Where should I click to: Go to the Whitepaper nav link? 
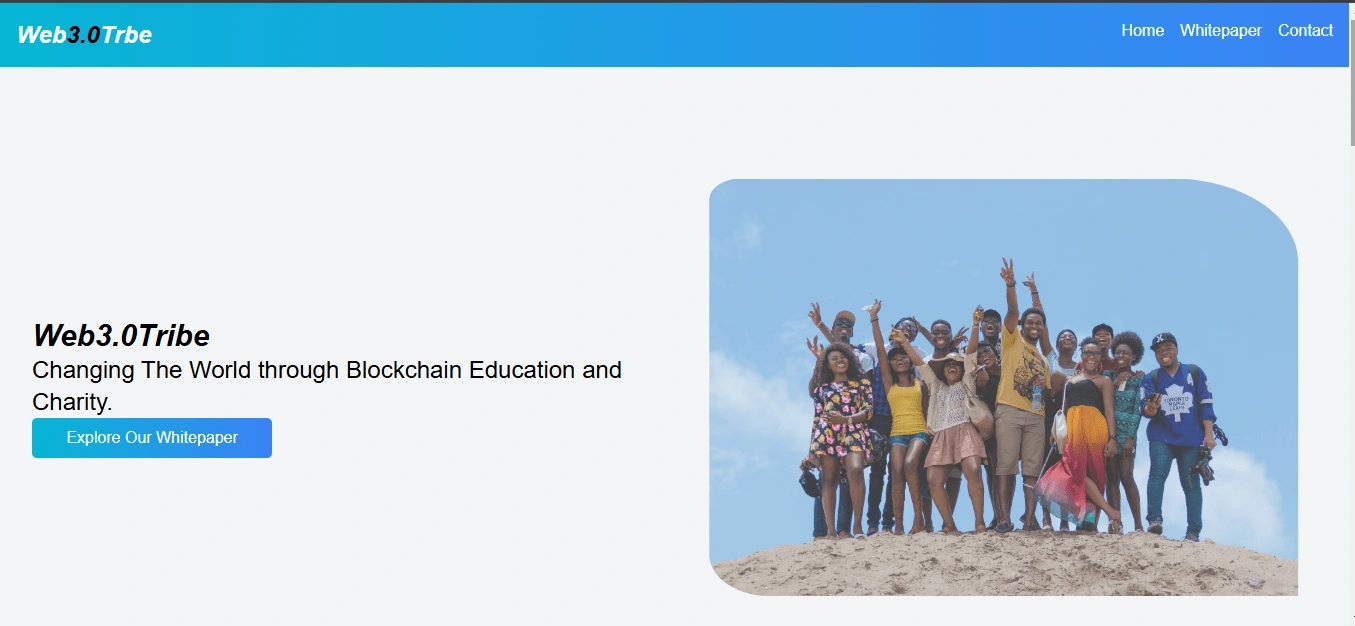[x=1220, y=31]
